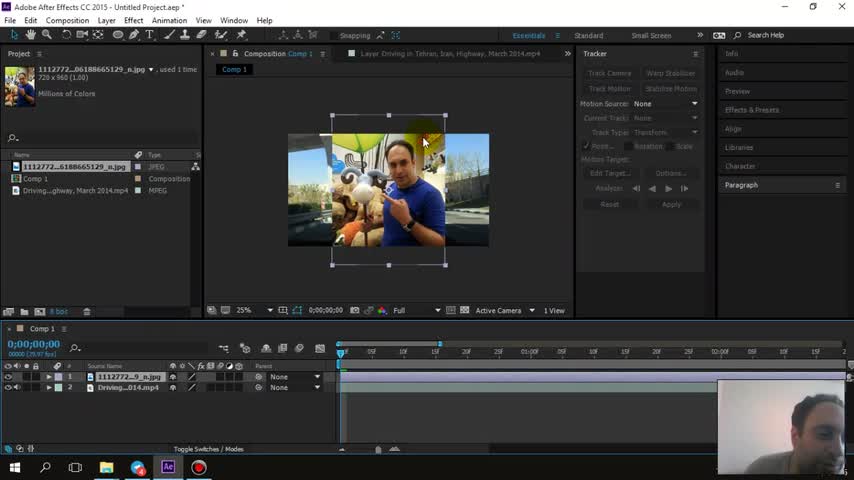Screen dimensions: 854x480
Task: Take a snapshot using camera icon
Action: click(x=357, y=311)
